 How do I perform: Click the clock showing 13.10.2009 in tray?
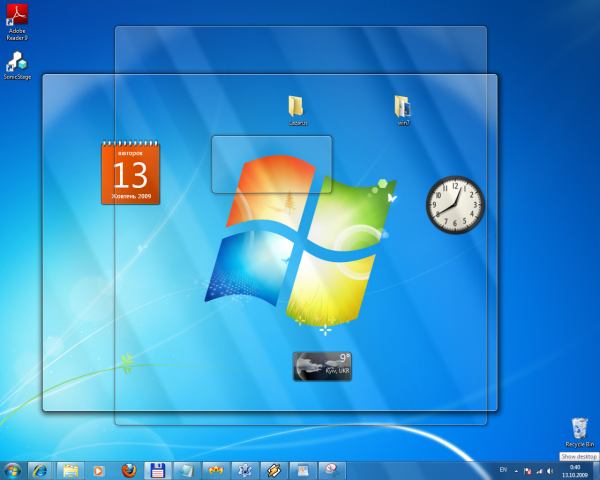click(575, 471)
